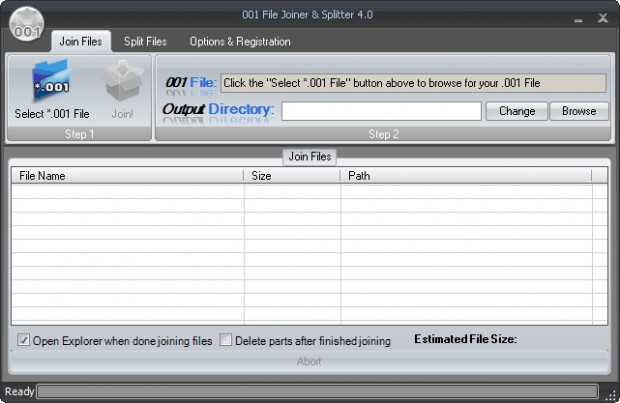This screenshot has width=620, height=403.
Task: Switch to the Join Files tab
Action: (81, 42)
